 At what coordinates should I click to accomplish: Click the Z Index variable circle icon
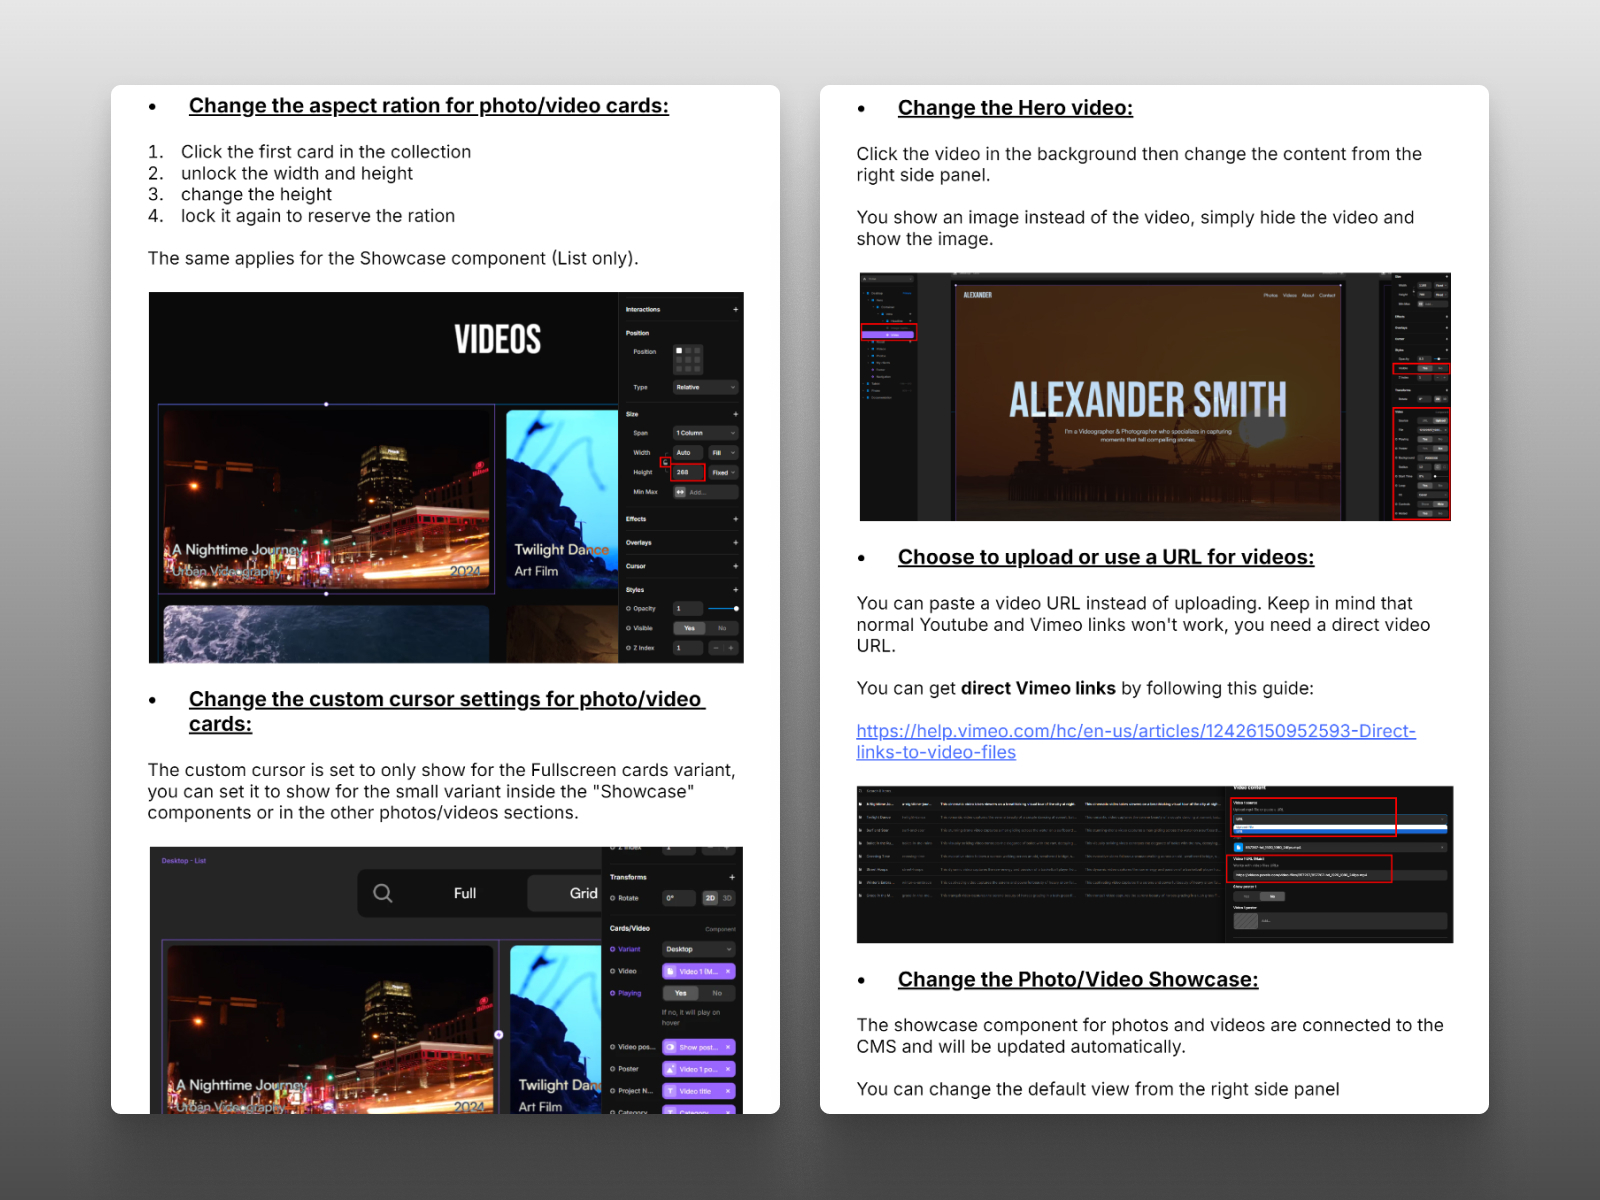628,648
